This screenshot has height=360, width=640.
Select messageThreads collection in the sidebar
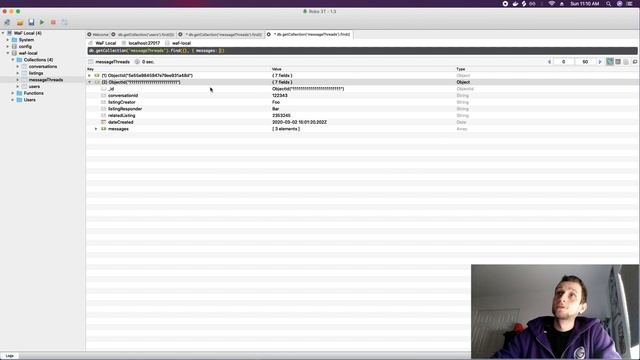tap(46, 80)
